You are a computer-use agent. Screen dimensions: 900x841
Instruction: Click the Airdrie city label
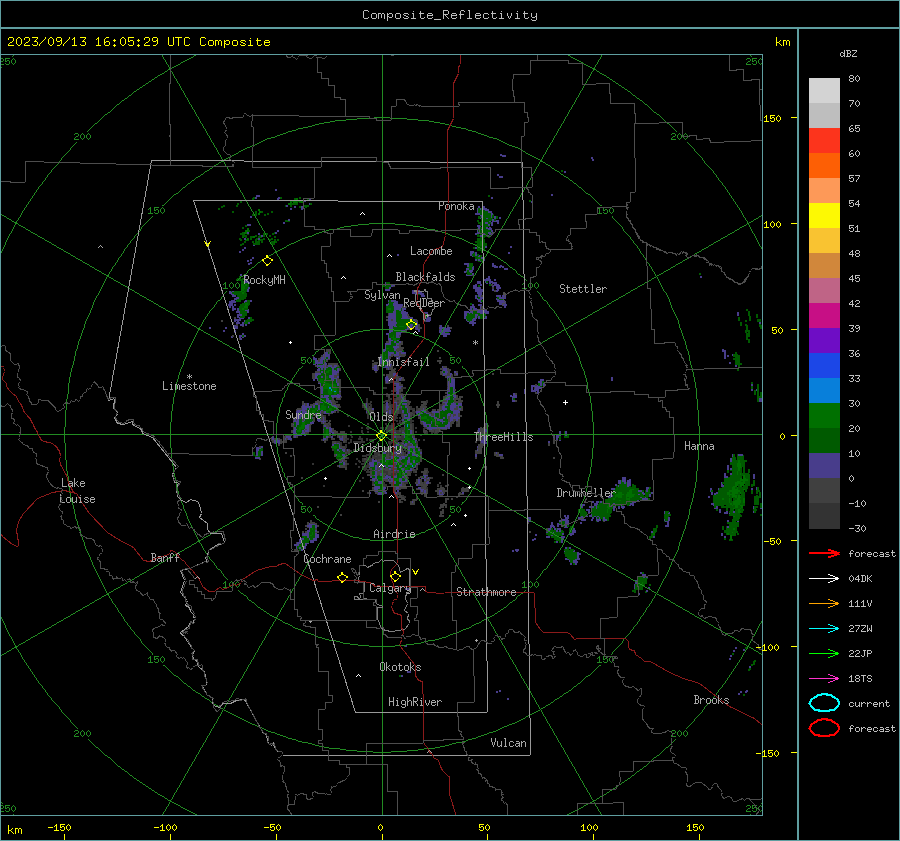pos(394,534)
